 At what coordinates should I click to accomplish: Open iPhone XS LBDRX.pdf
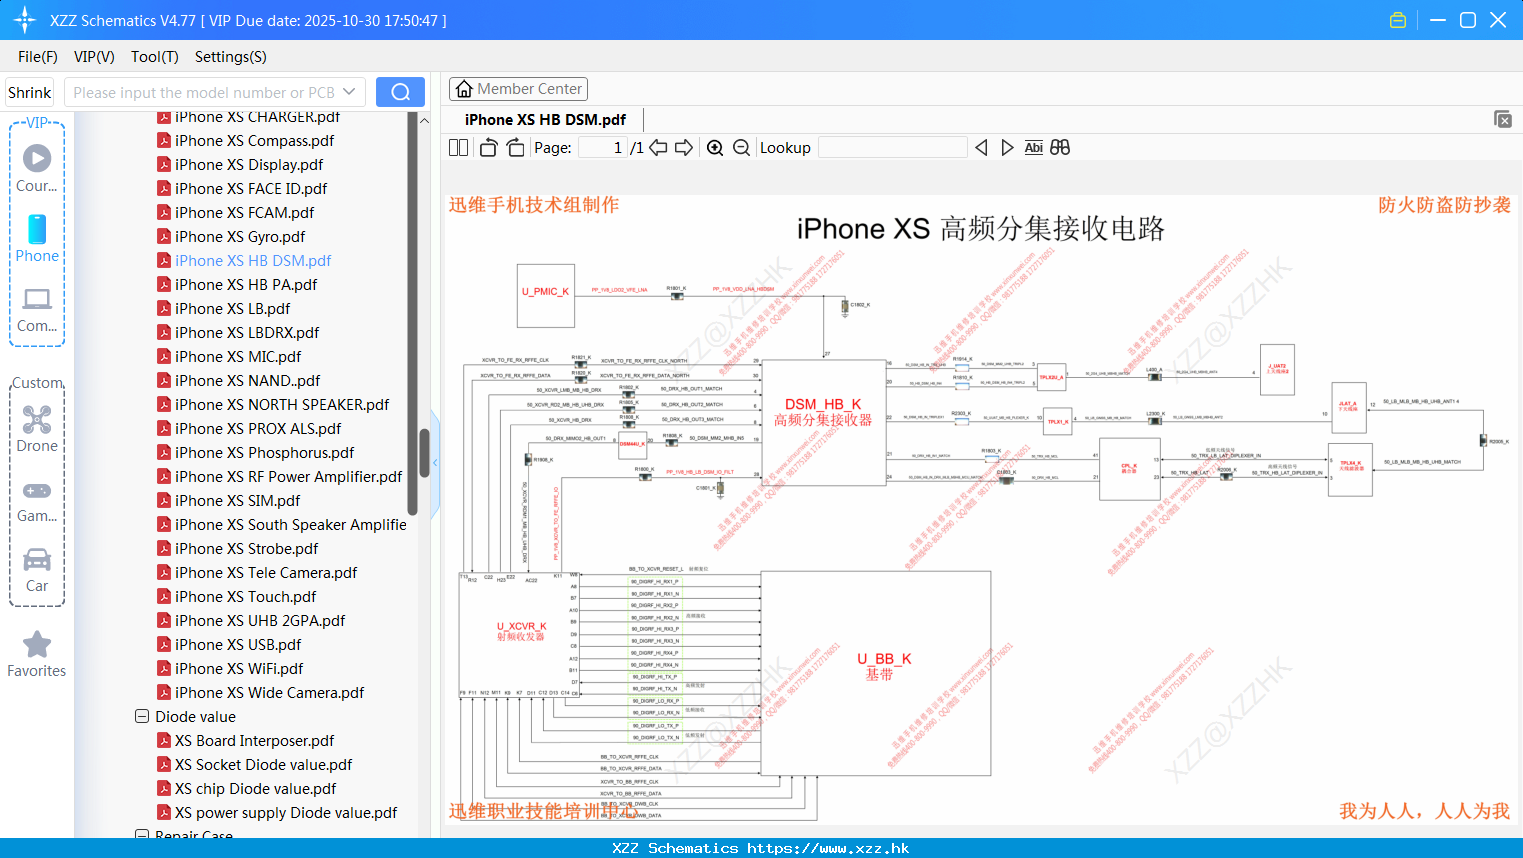point(247,333)
